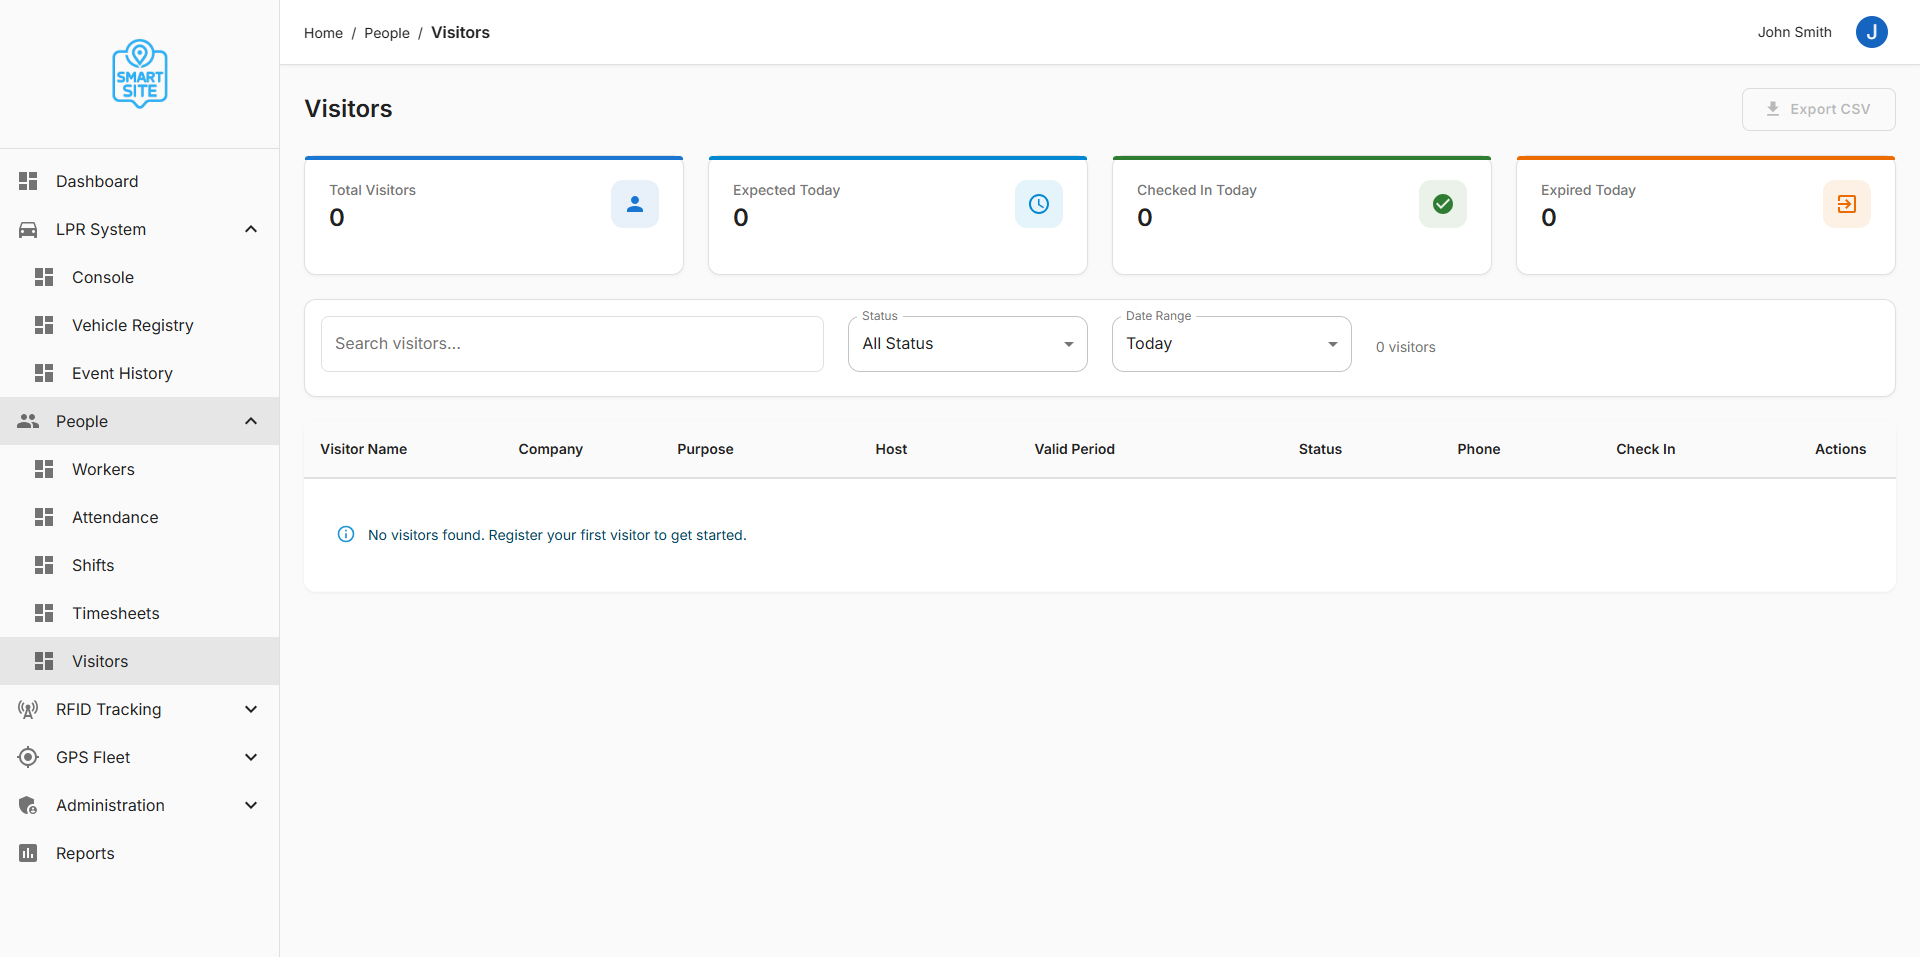This screenshot has width=1920, height=957.
Task: Click the Smart Site logo
Action: pyautogui.click(x=140, y=74)
